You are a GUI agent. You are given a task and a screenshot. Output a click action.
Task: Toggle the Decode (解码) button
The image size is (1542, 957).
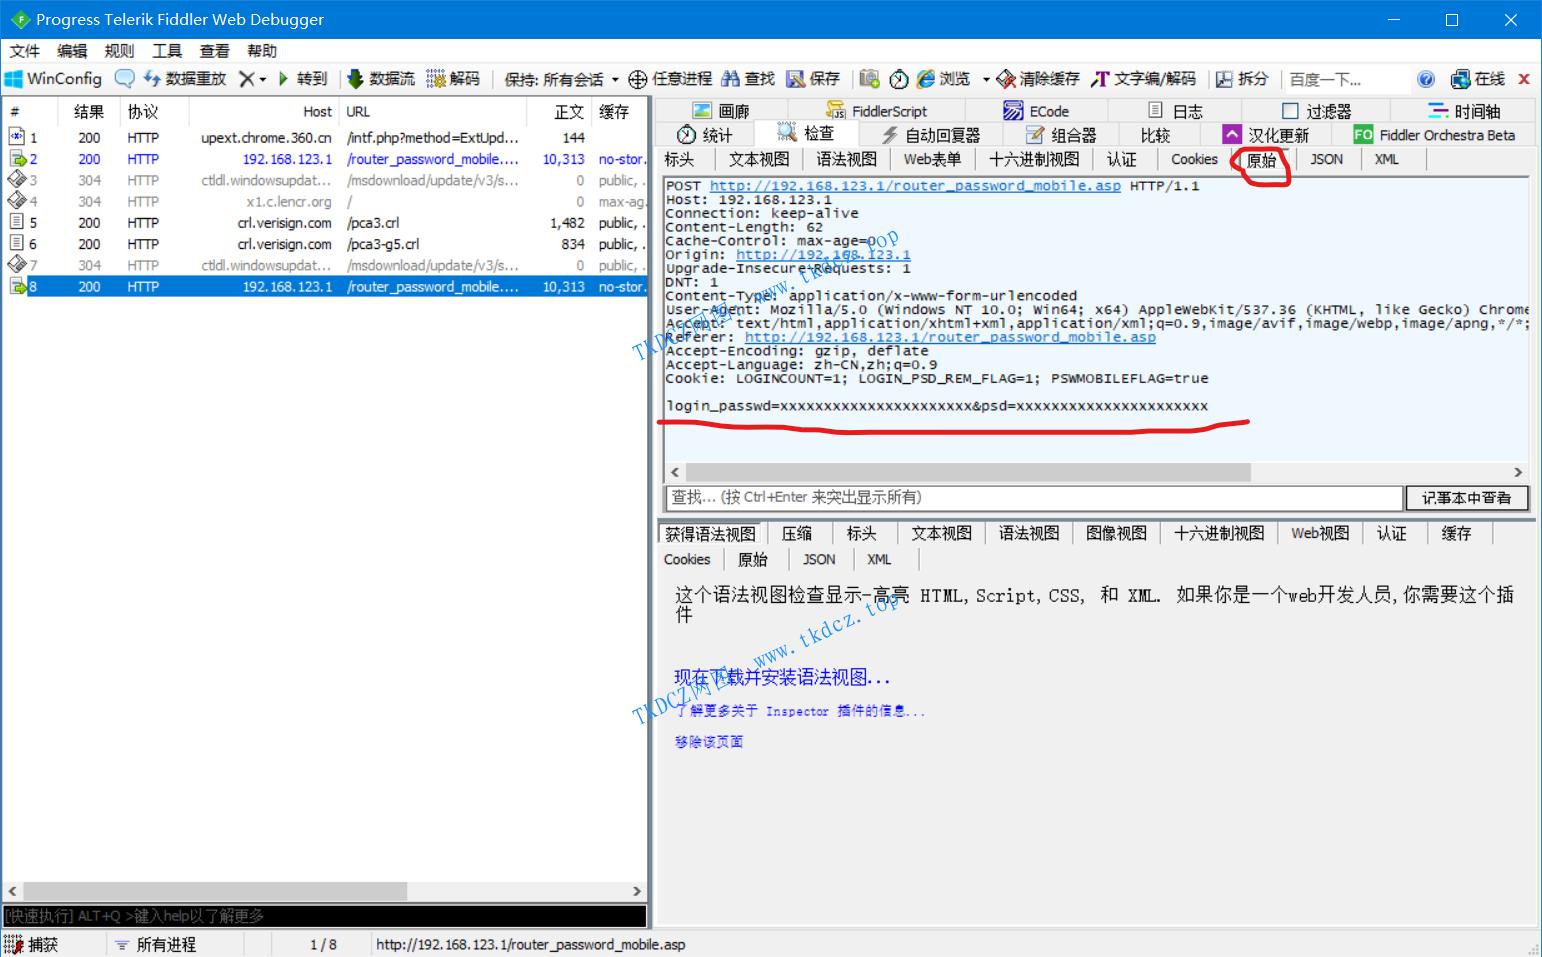pos(454,79)
